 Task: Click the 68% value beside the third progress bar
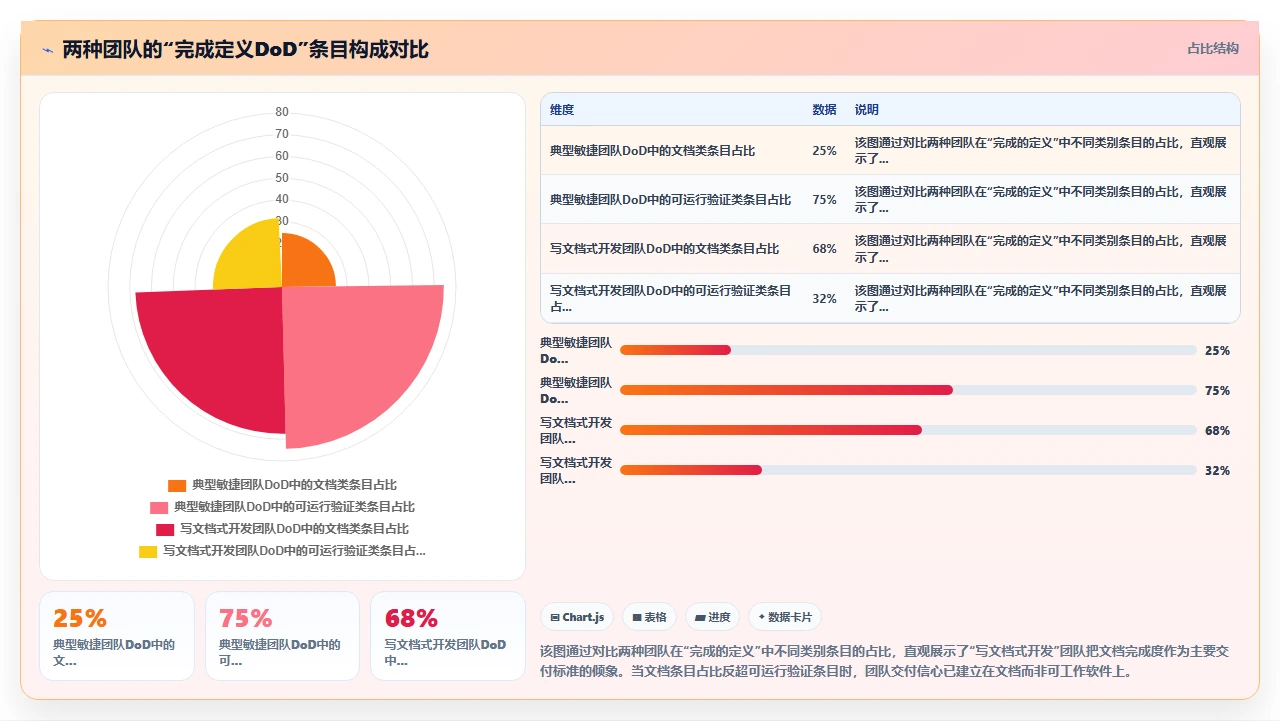click(x=1217, y=431)
